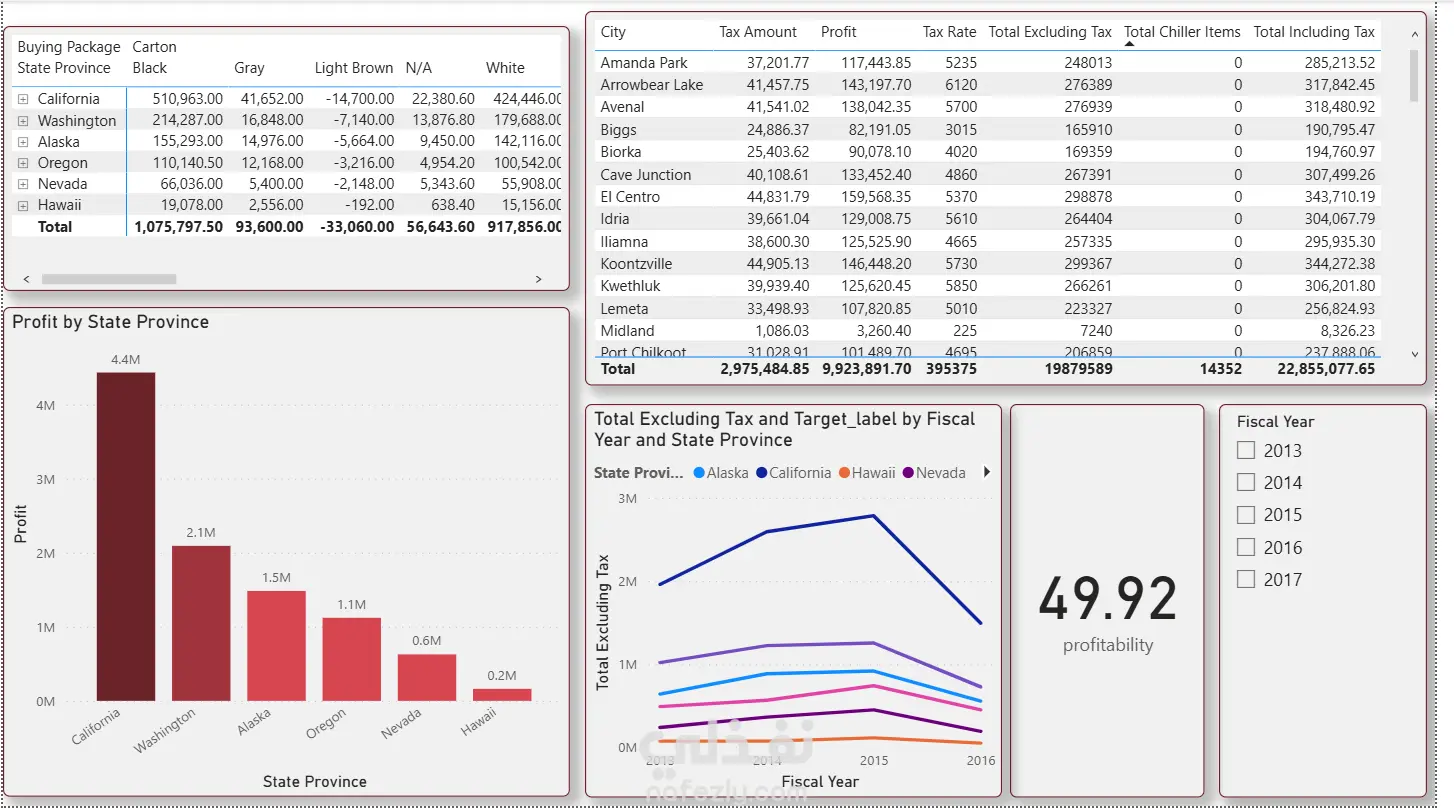Click the Kwethluk city row
1454x808 pixels.
click(x=988, y=286)
